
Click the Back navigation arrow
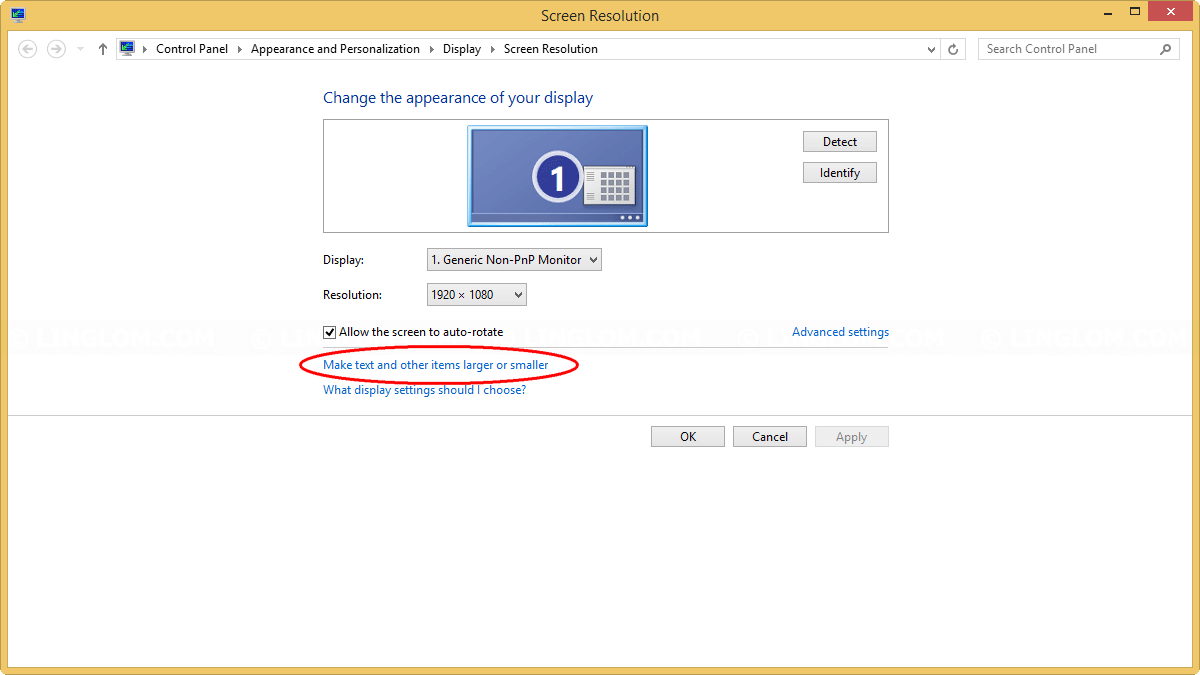pyautogui.click(x=27, y=48)
